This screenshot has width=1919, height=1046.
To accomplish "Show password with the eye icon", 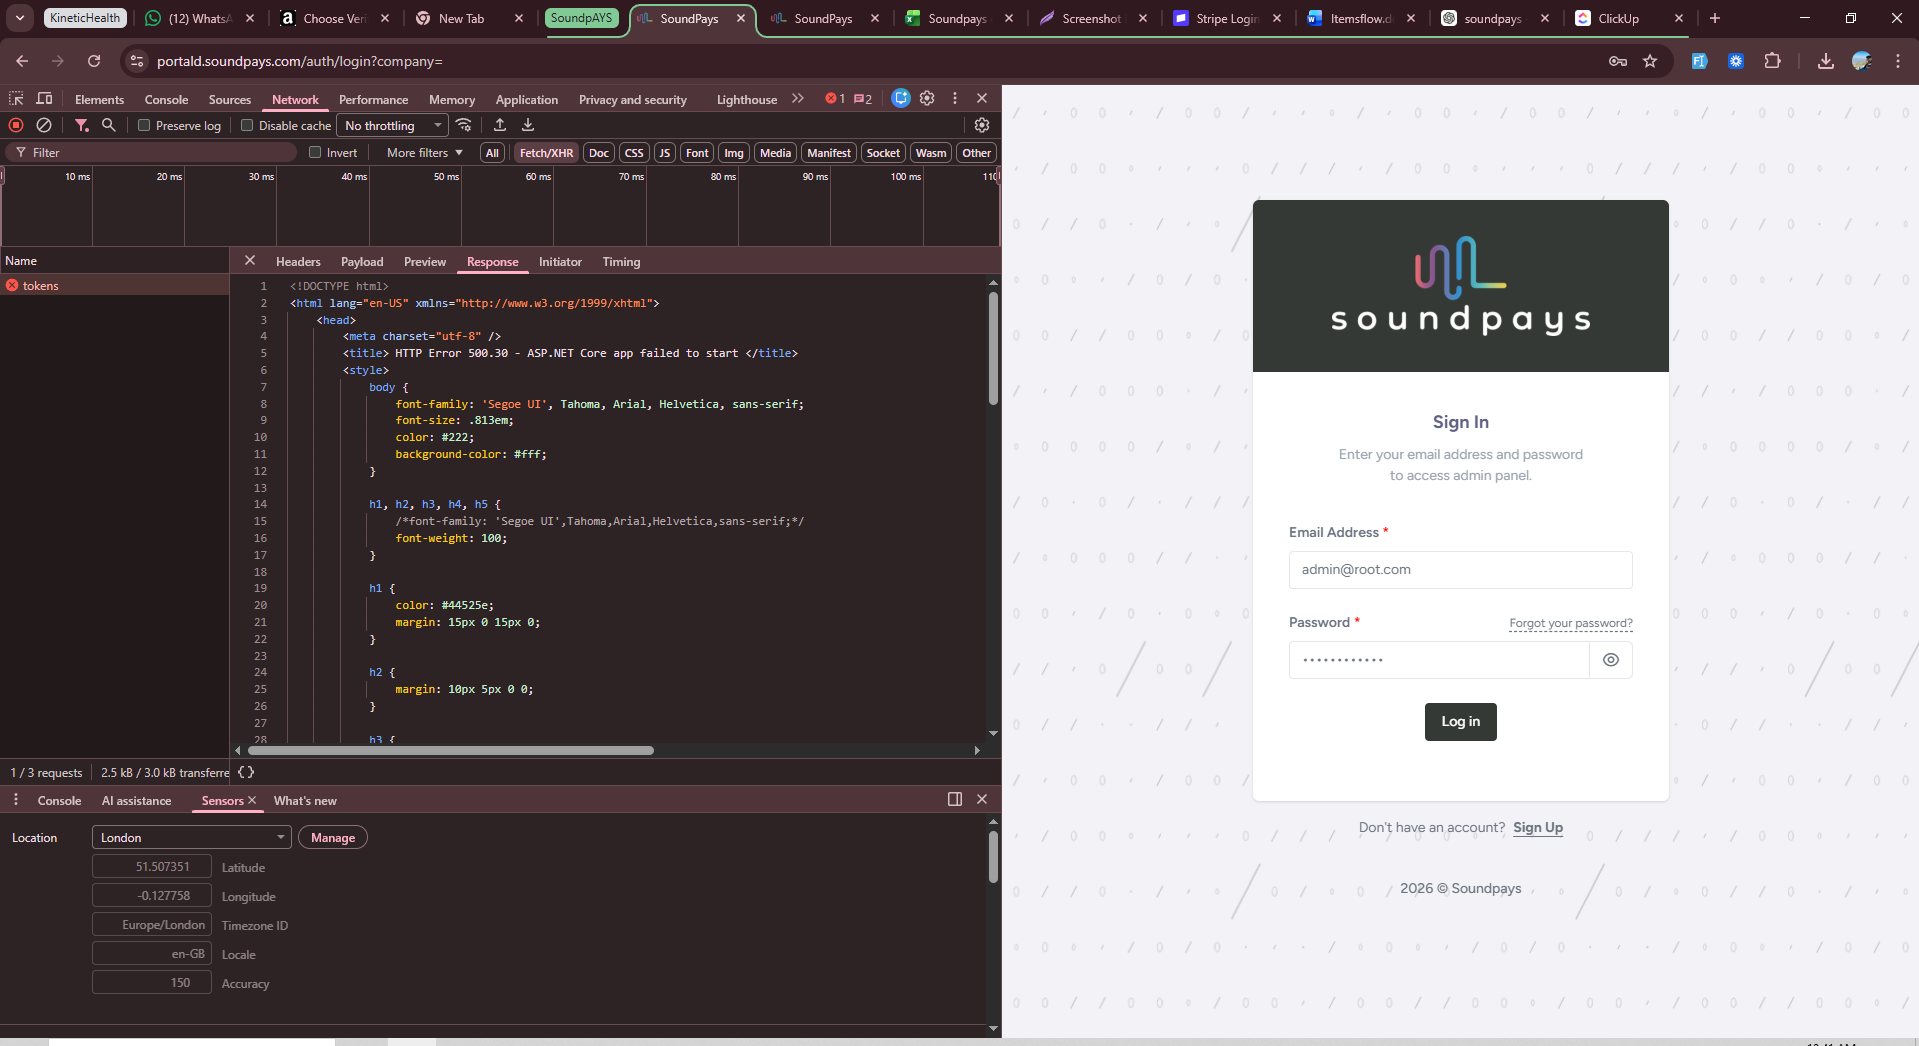I will [1610, 660].
